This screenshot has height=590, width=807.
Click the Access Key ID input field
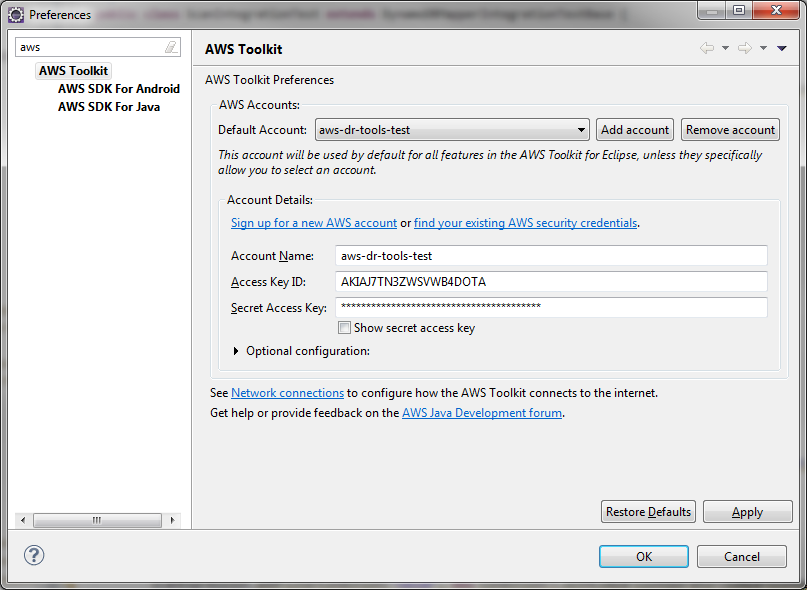click(x=551, y=282)
